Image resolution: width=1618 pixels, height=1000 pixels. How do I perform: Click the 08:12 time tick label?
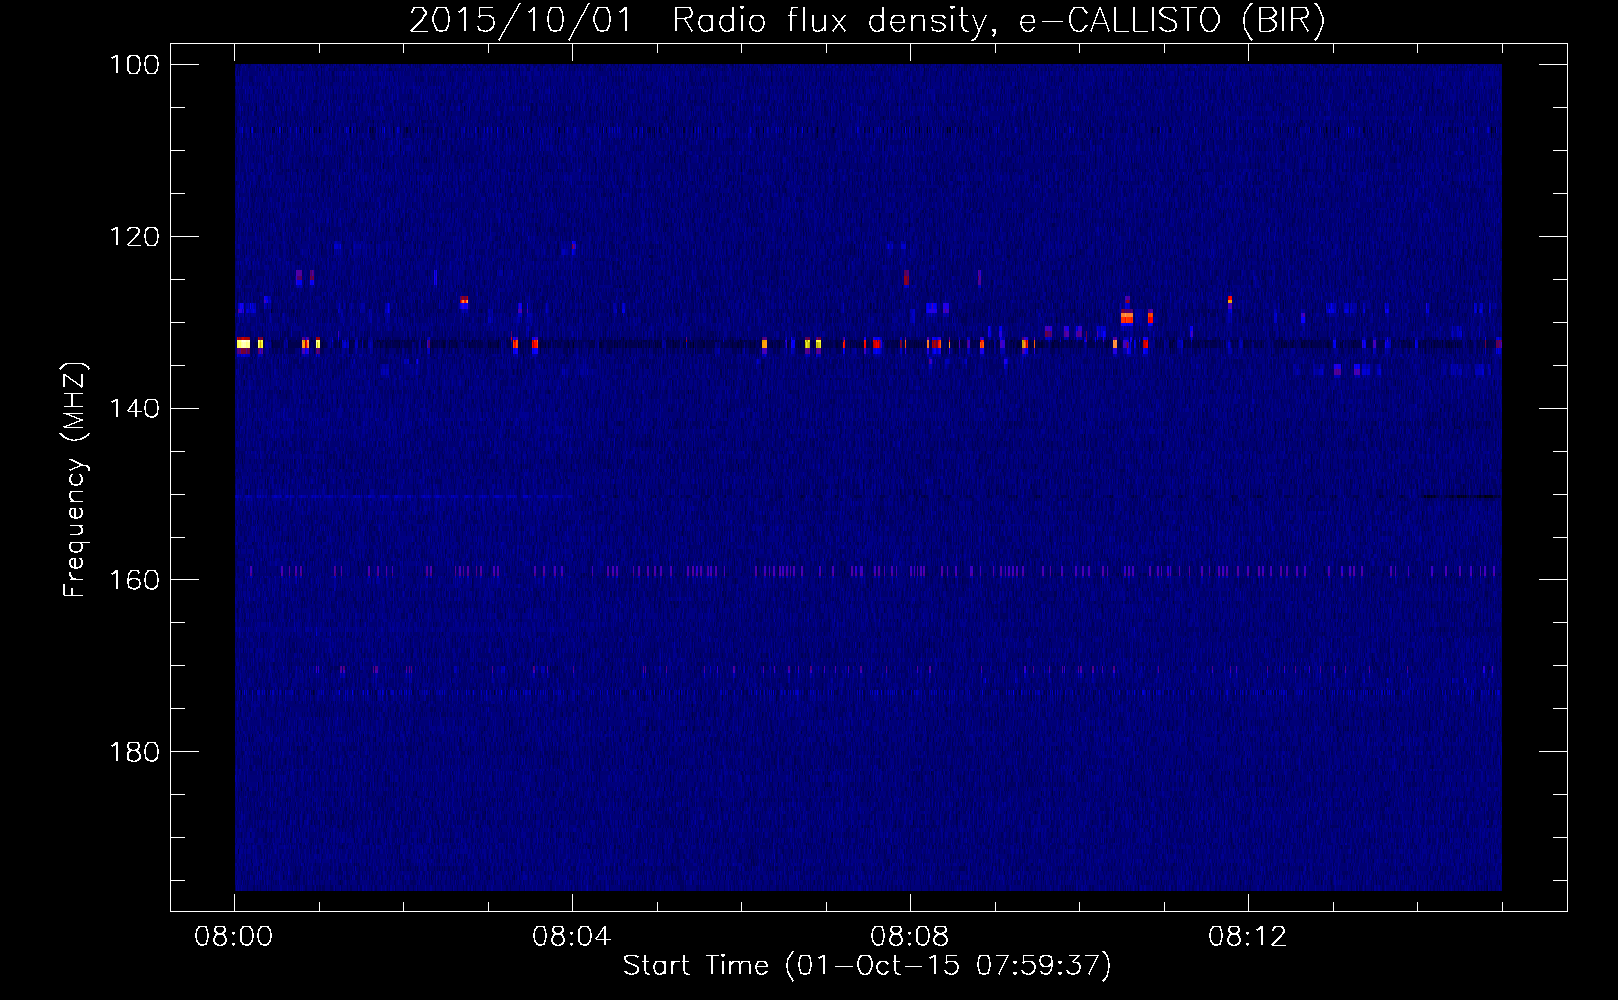coord(1248,937)
